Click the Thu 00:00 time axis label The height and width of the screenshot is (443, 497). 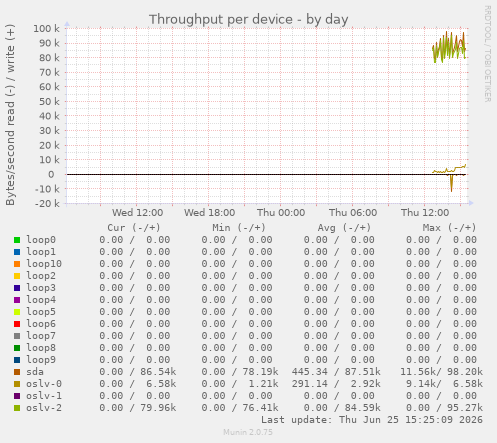[x=281, y=213]
